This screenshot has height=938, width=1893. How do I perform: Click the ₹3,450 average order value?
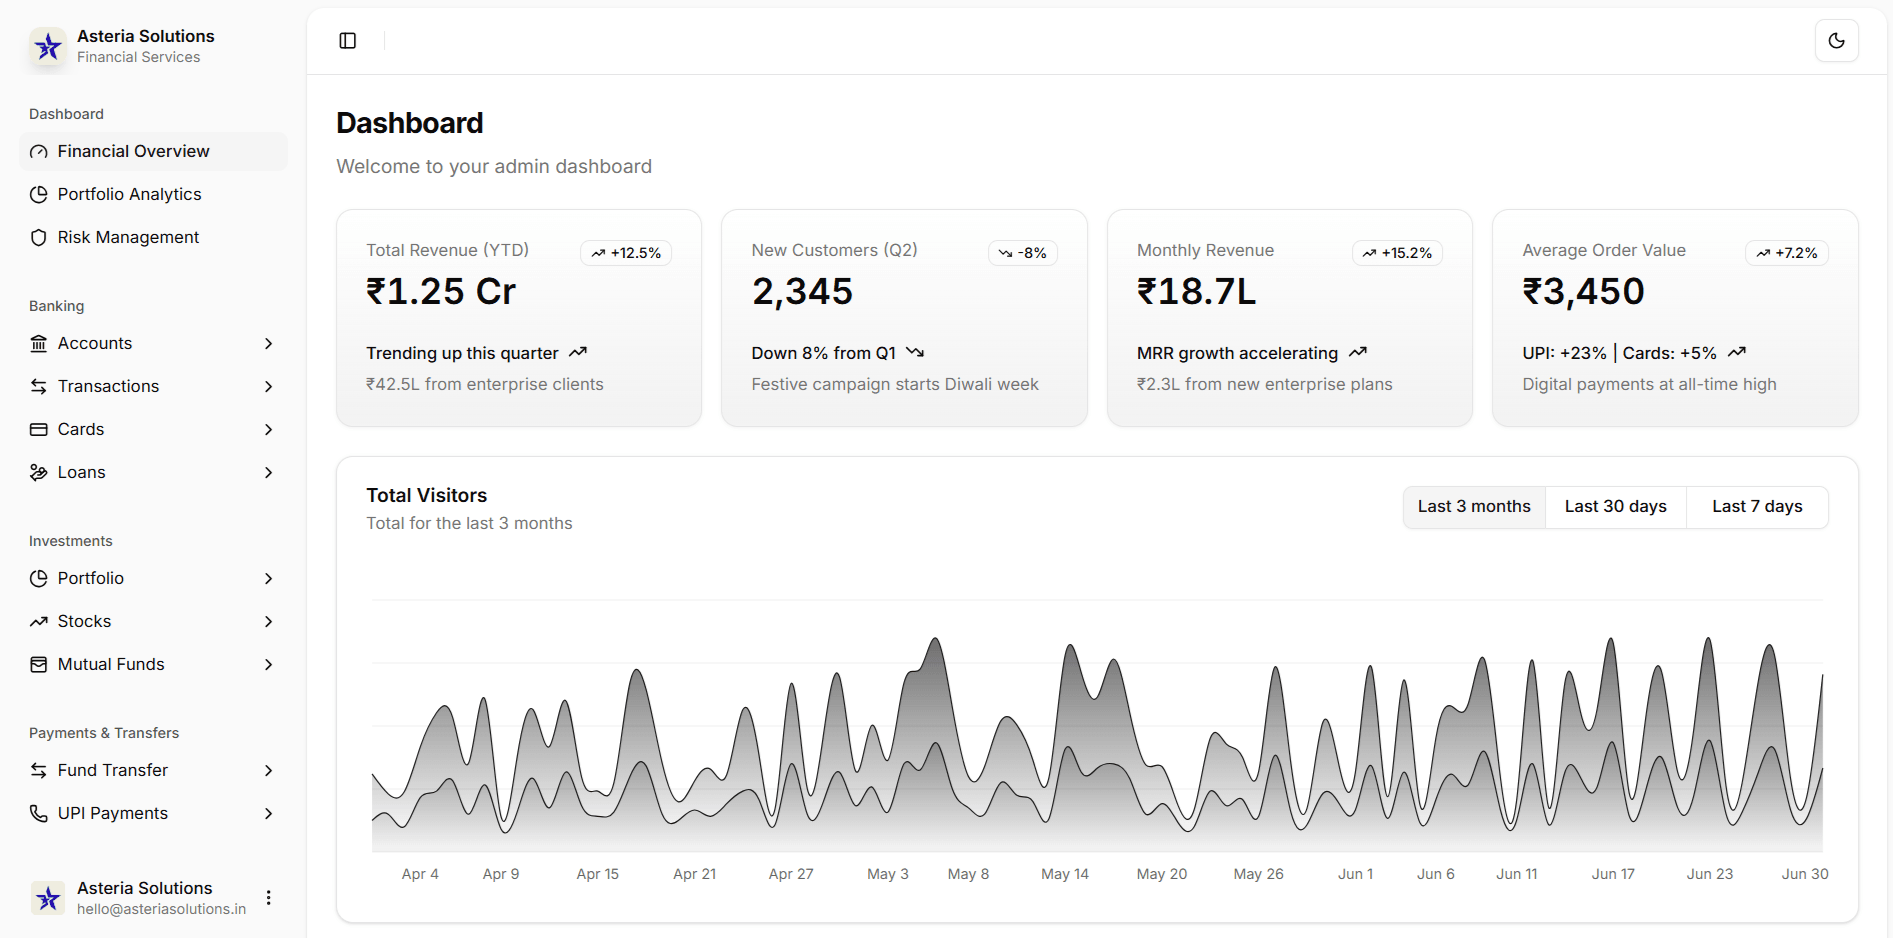[x=1583, y=292]
